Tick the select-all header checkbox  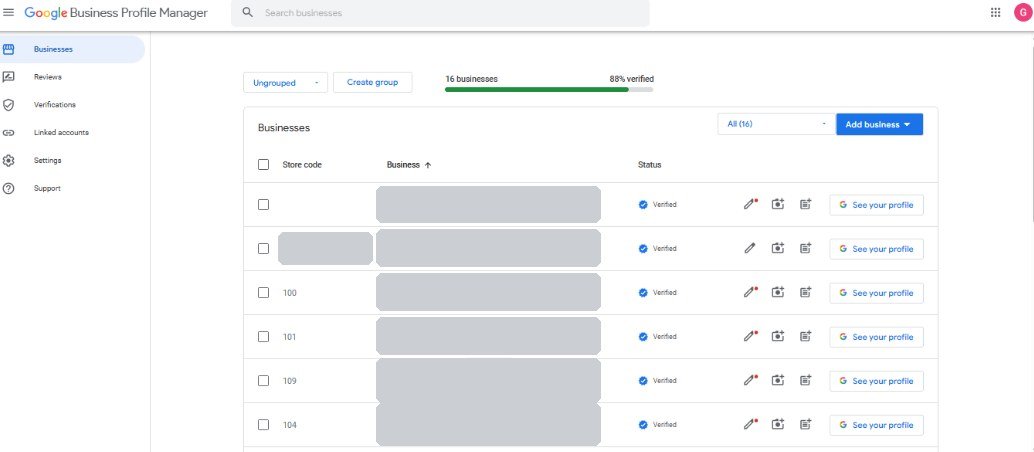[263, 165]
